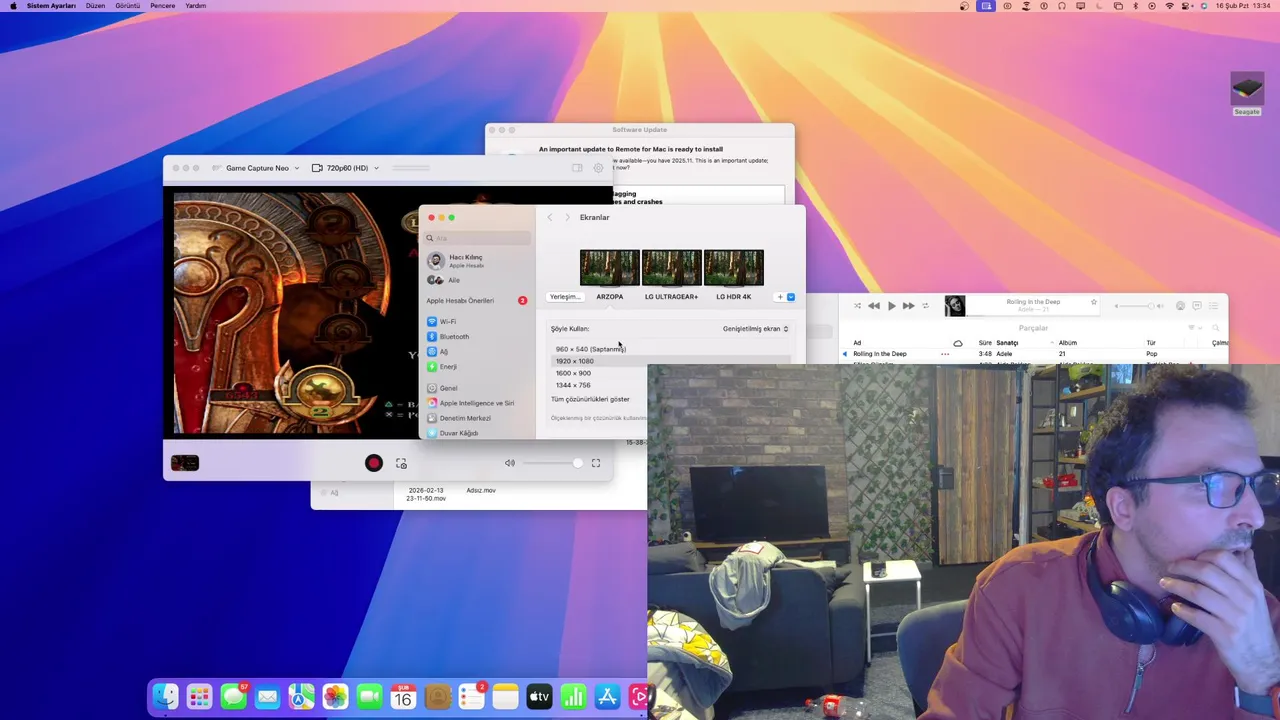1280x720 pixels.
Task: Open the Görüntü menu
Action: tap(128, 6)
